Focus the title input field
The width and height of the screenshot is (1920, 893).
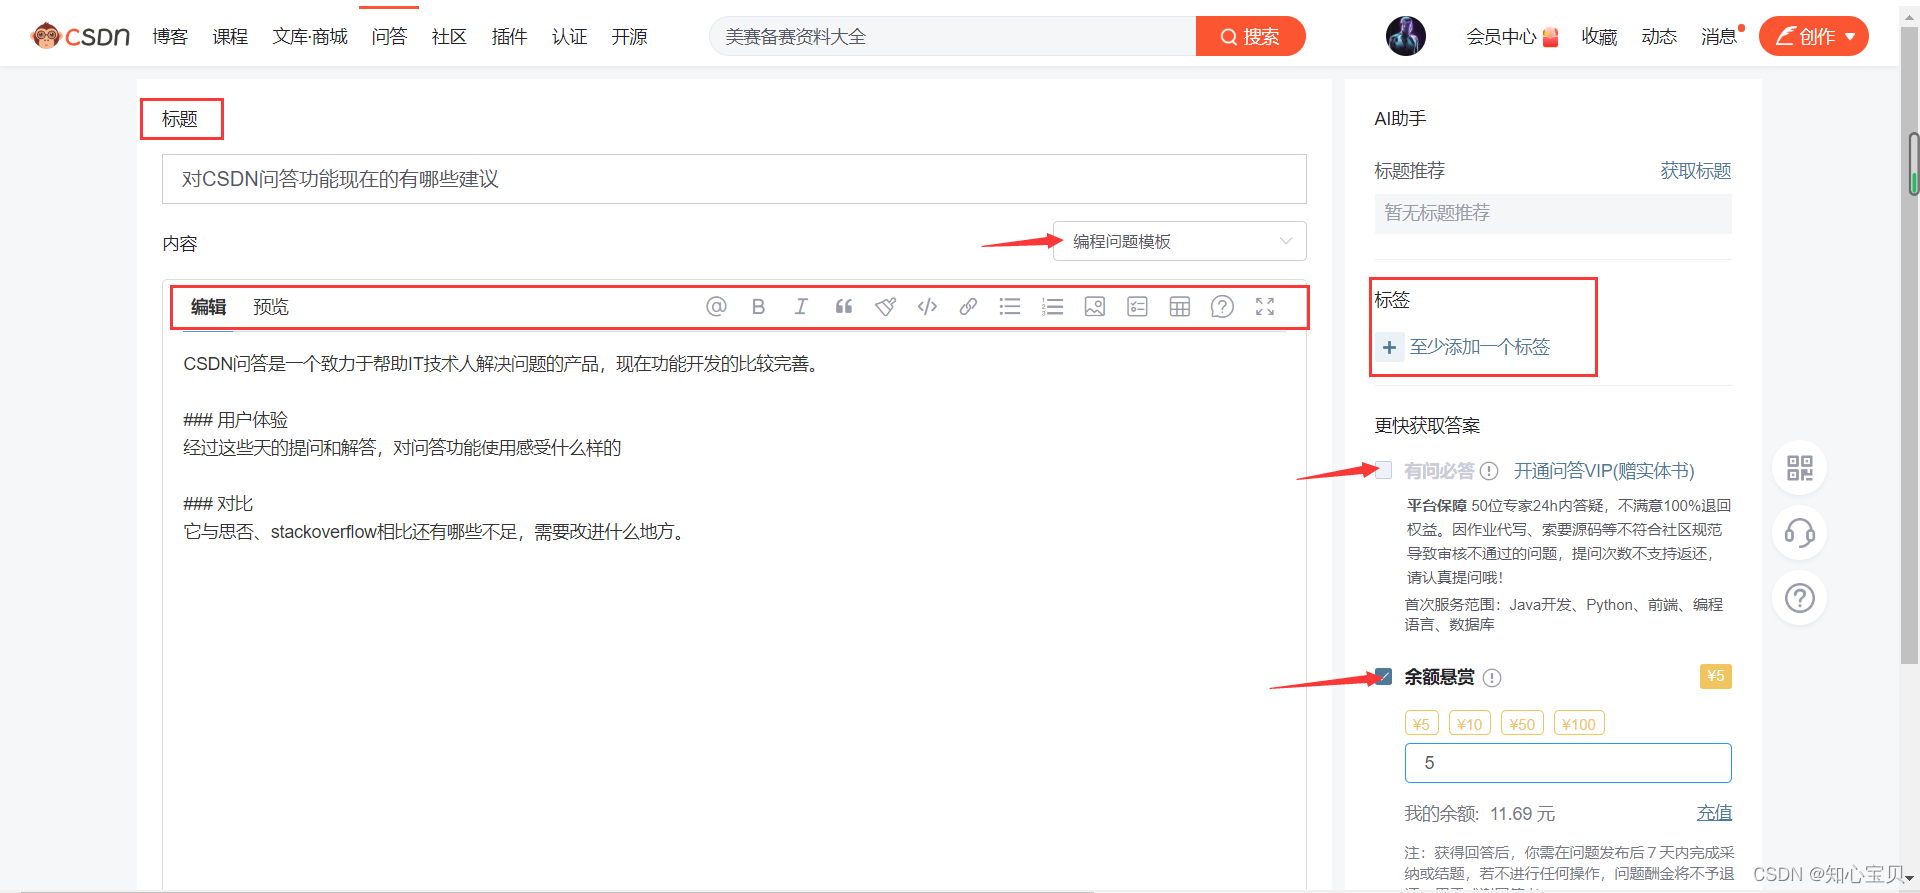click(734, 179)
